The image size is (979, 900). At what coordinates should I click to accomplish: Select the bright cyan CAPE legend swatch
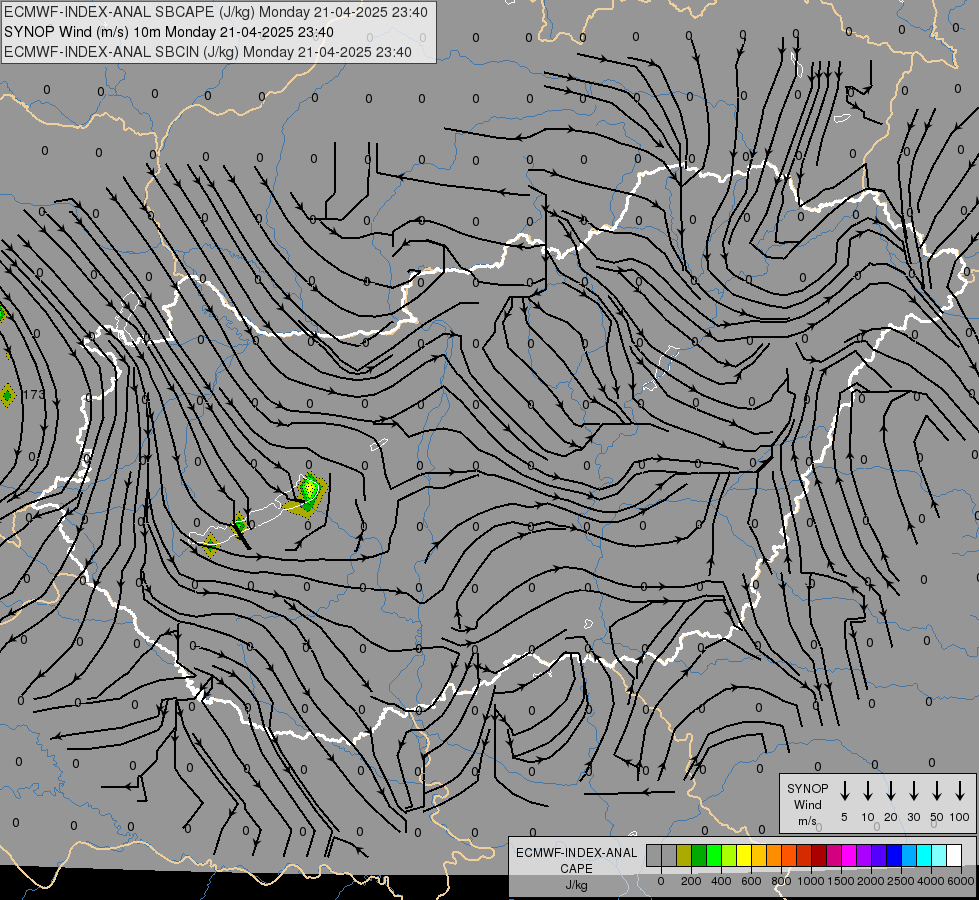pos(925,855)
